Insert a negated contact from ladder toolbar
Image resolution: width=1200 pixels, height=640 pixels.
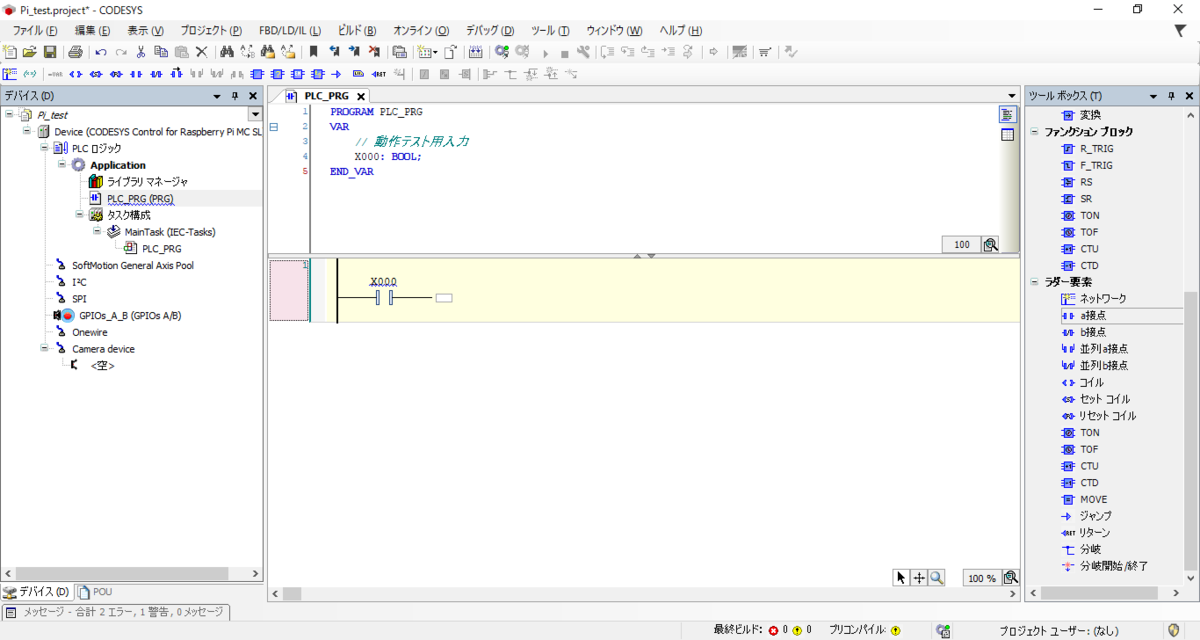[x=156, y=74]
